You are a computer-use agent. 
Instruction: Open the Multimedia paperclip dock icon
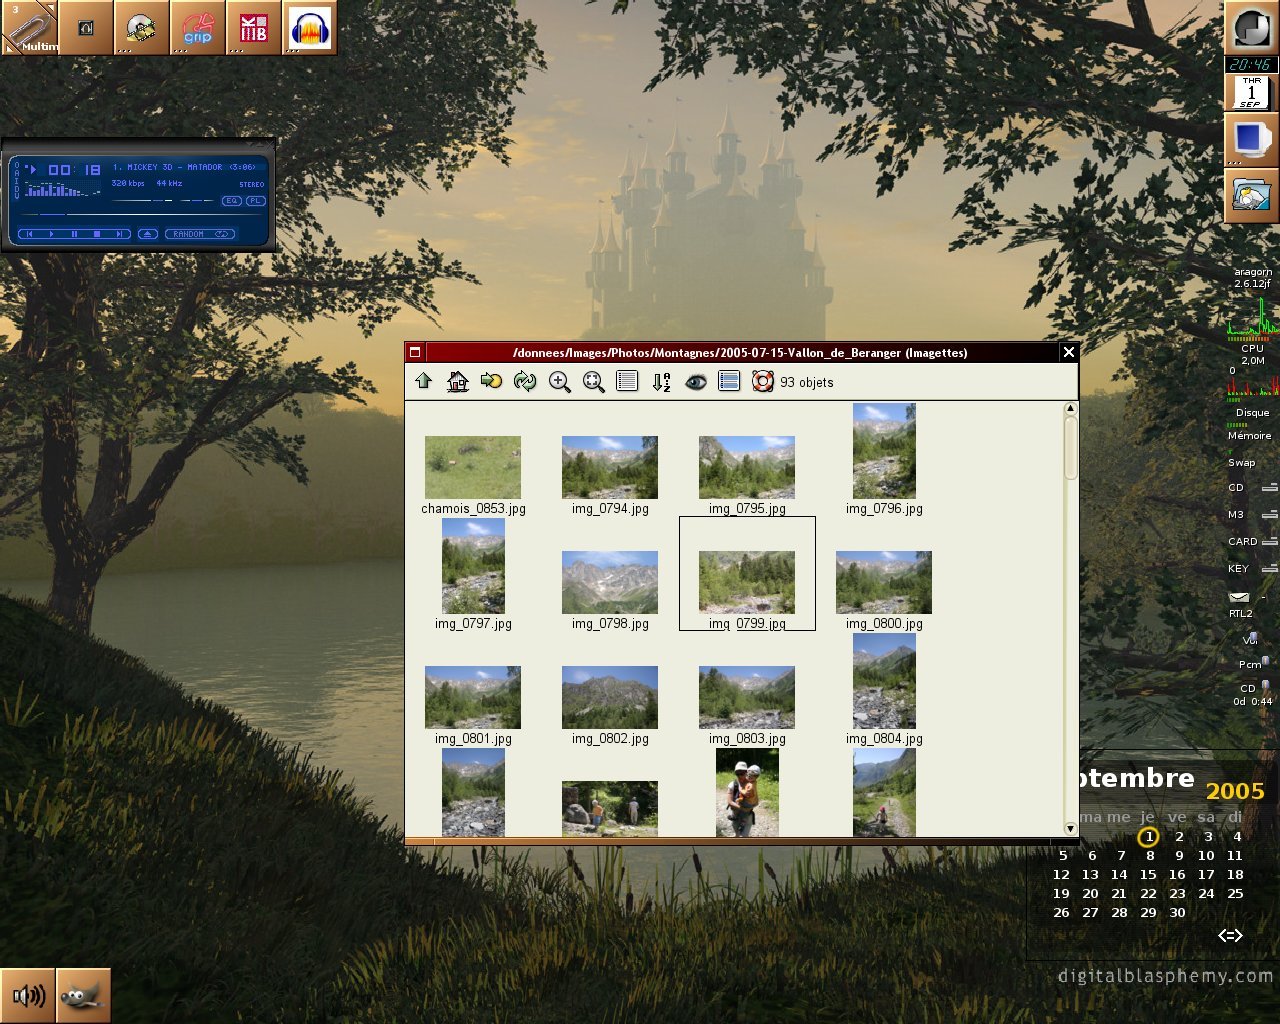pos(28,27)
